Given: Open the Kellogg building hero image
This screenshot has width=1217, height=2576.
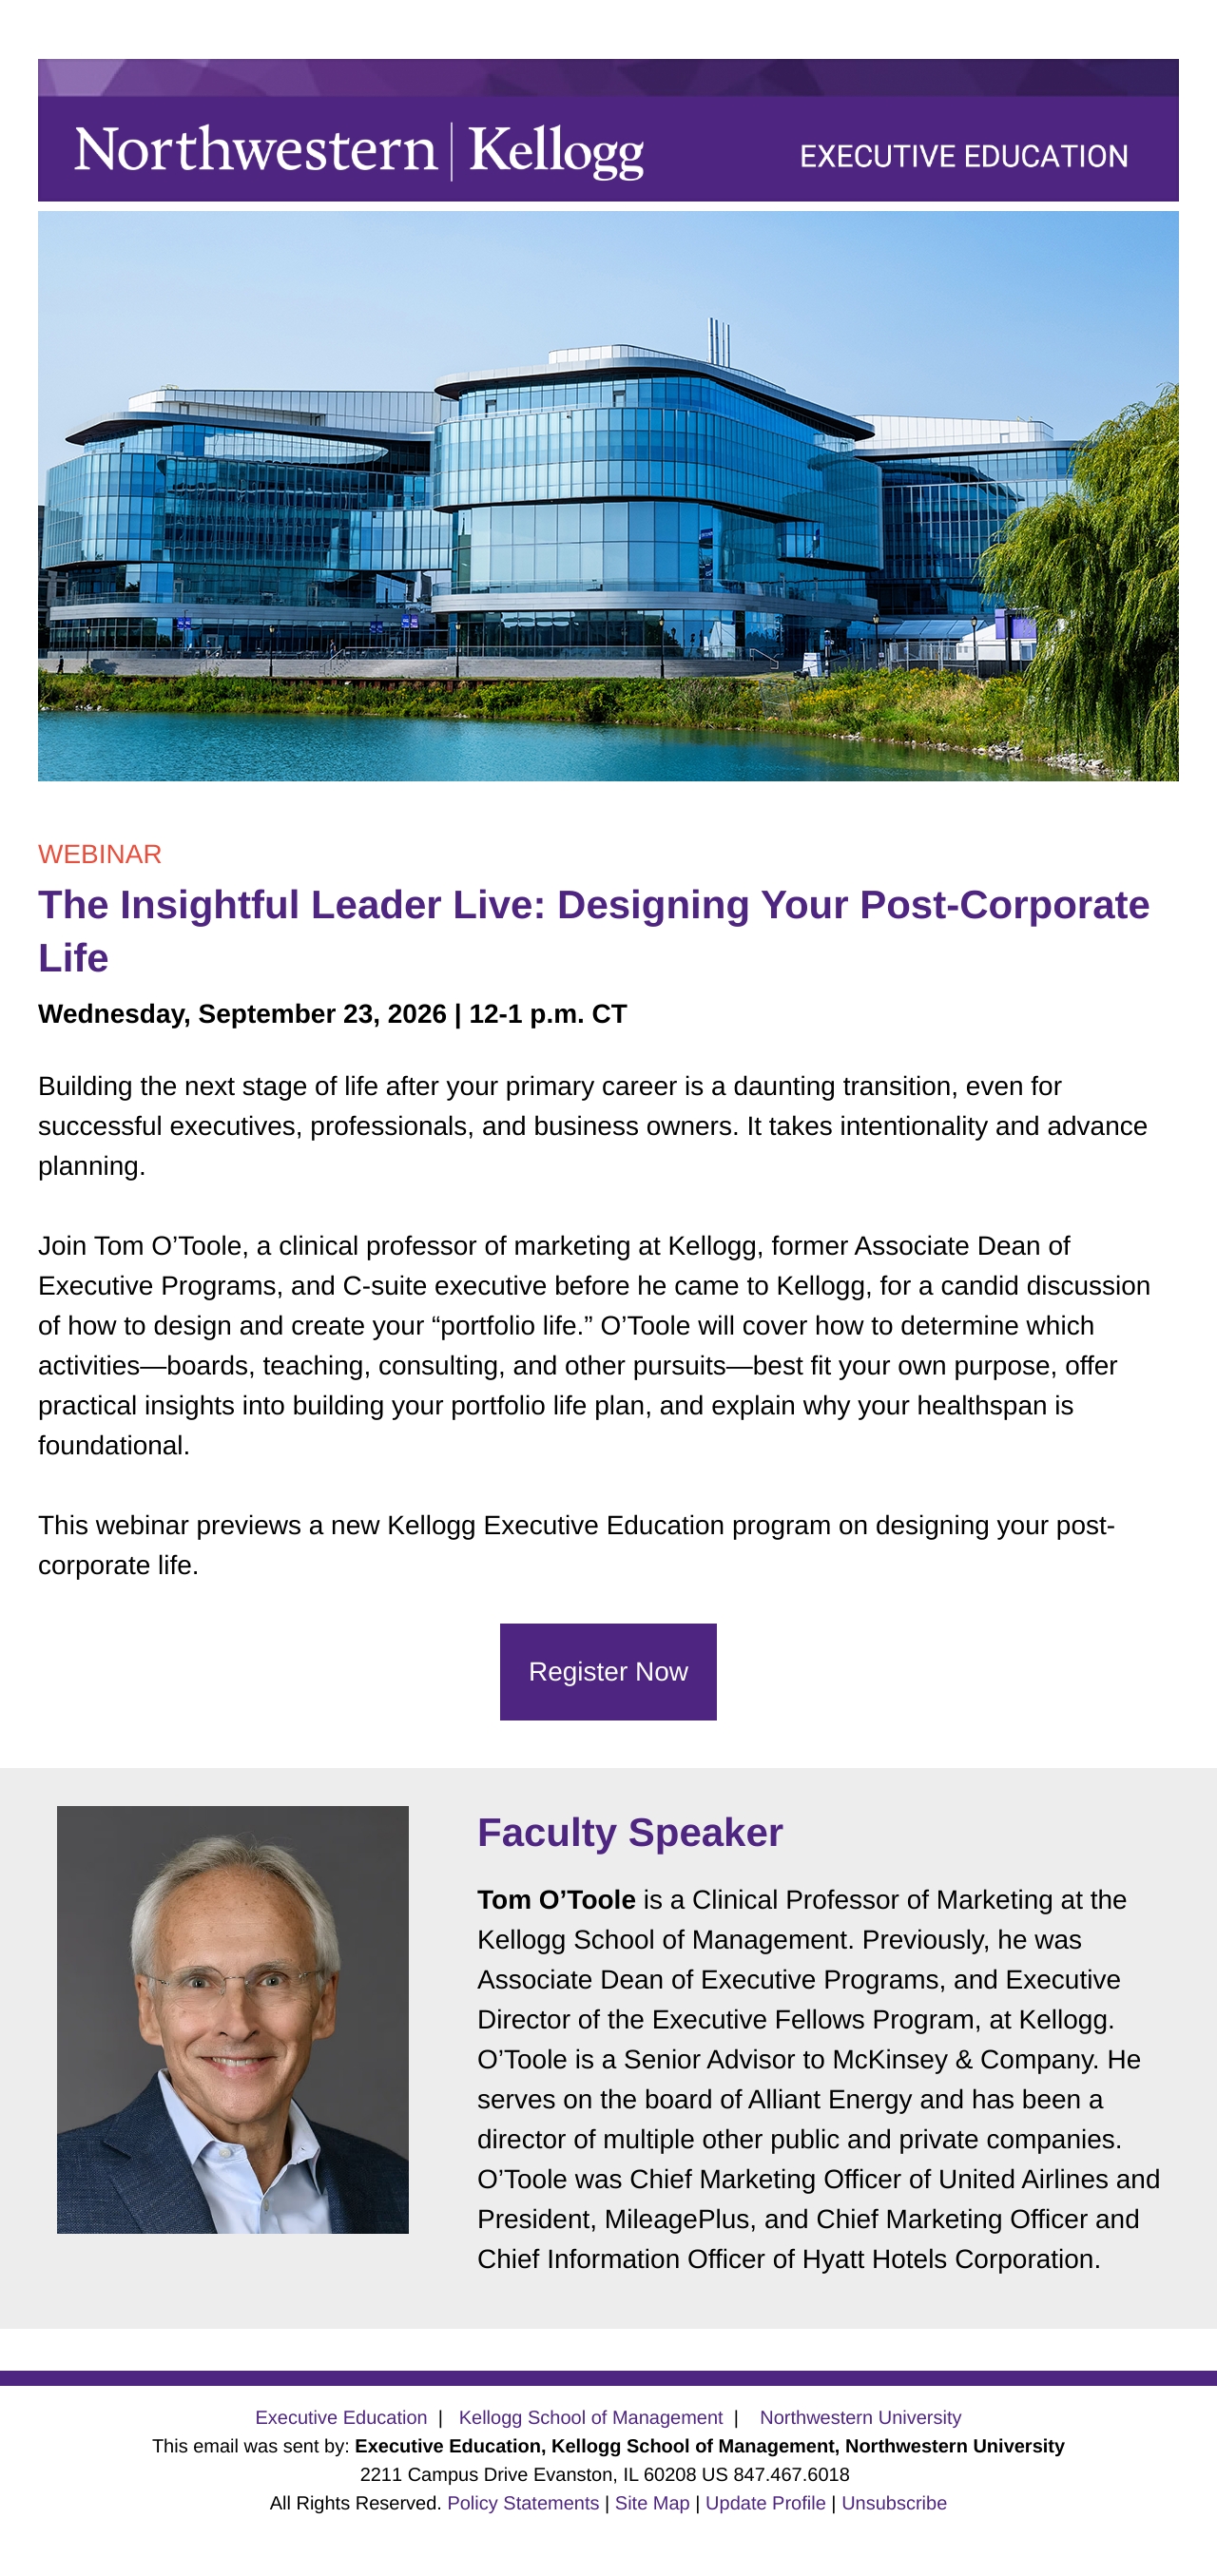Looking at the screenshot, I should point(608,496).
